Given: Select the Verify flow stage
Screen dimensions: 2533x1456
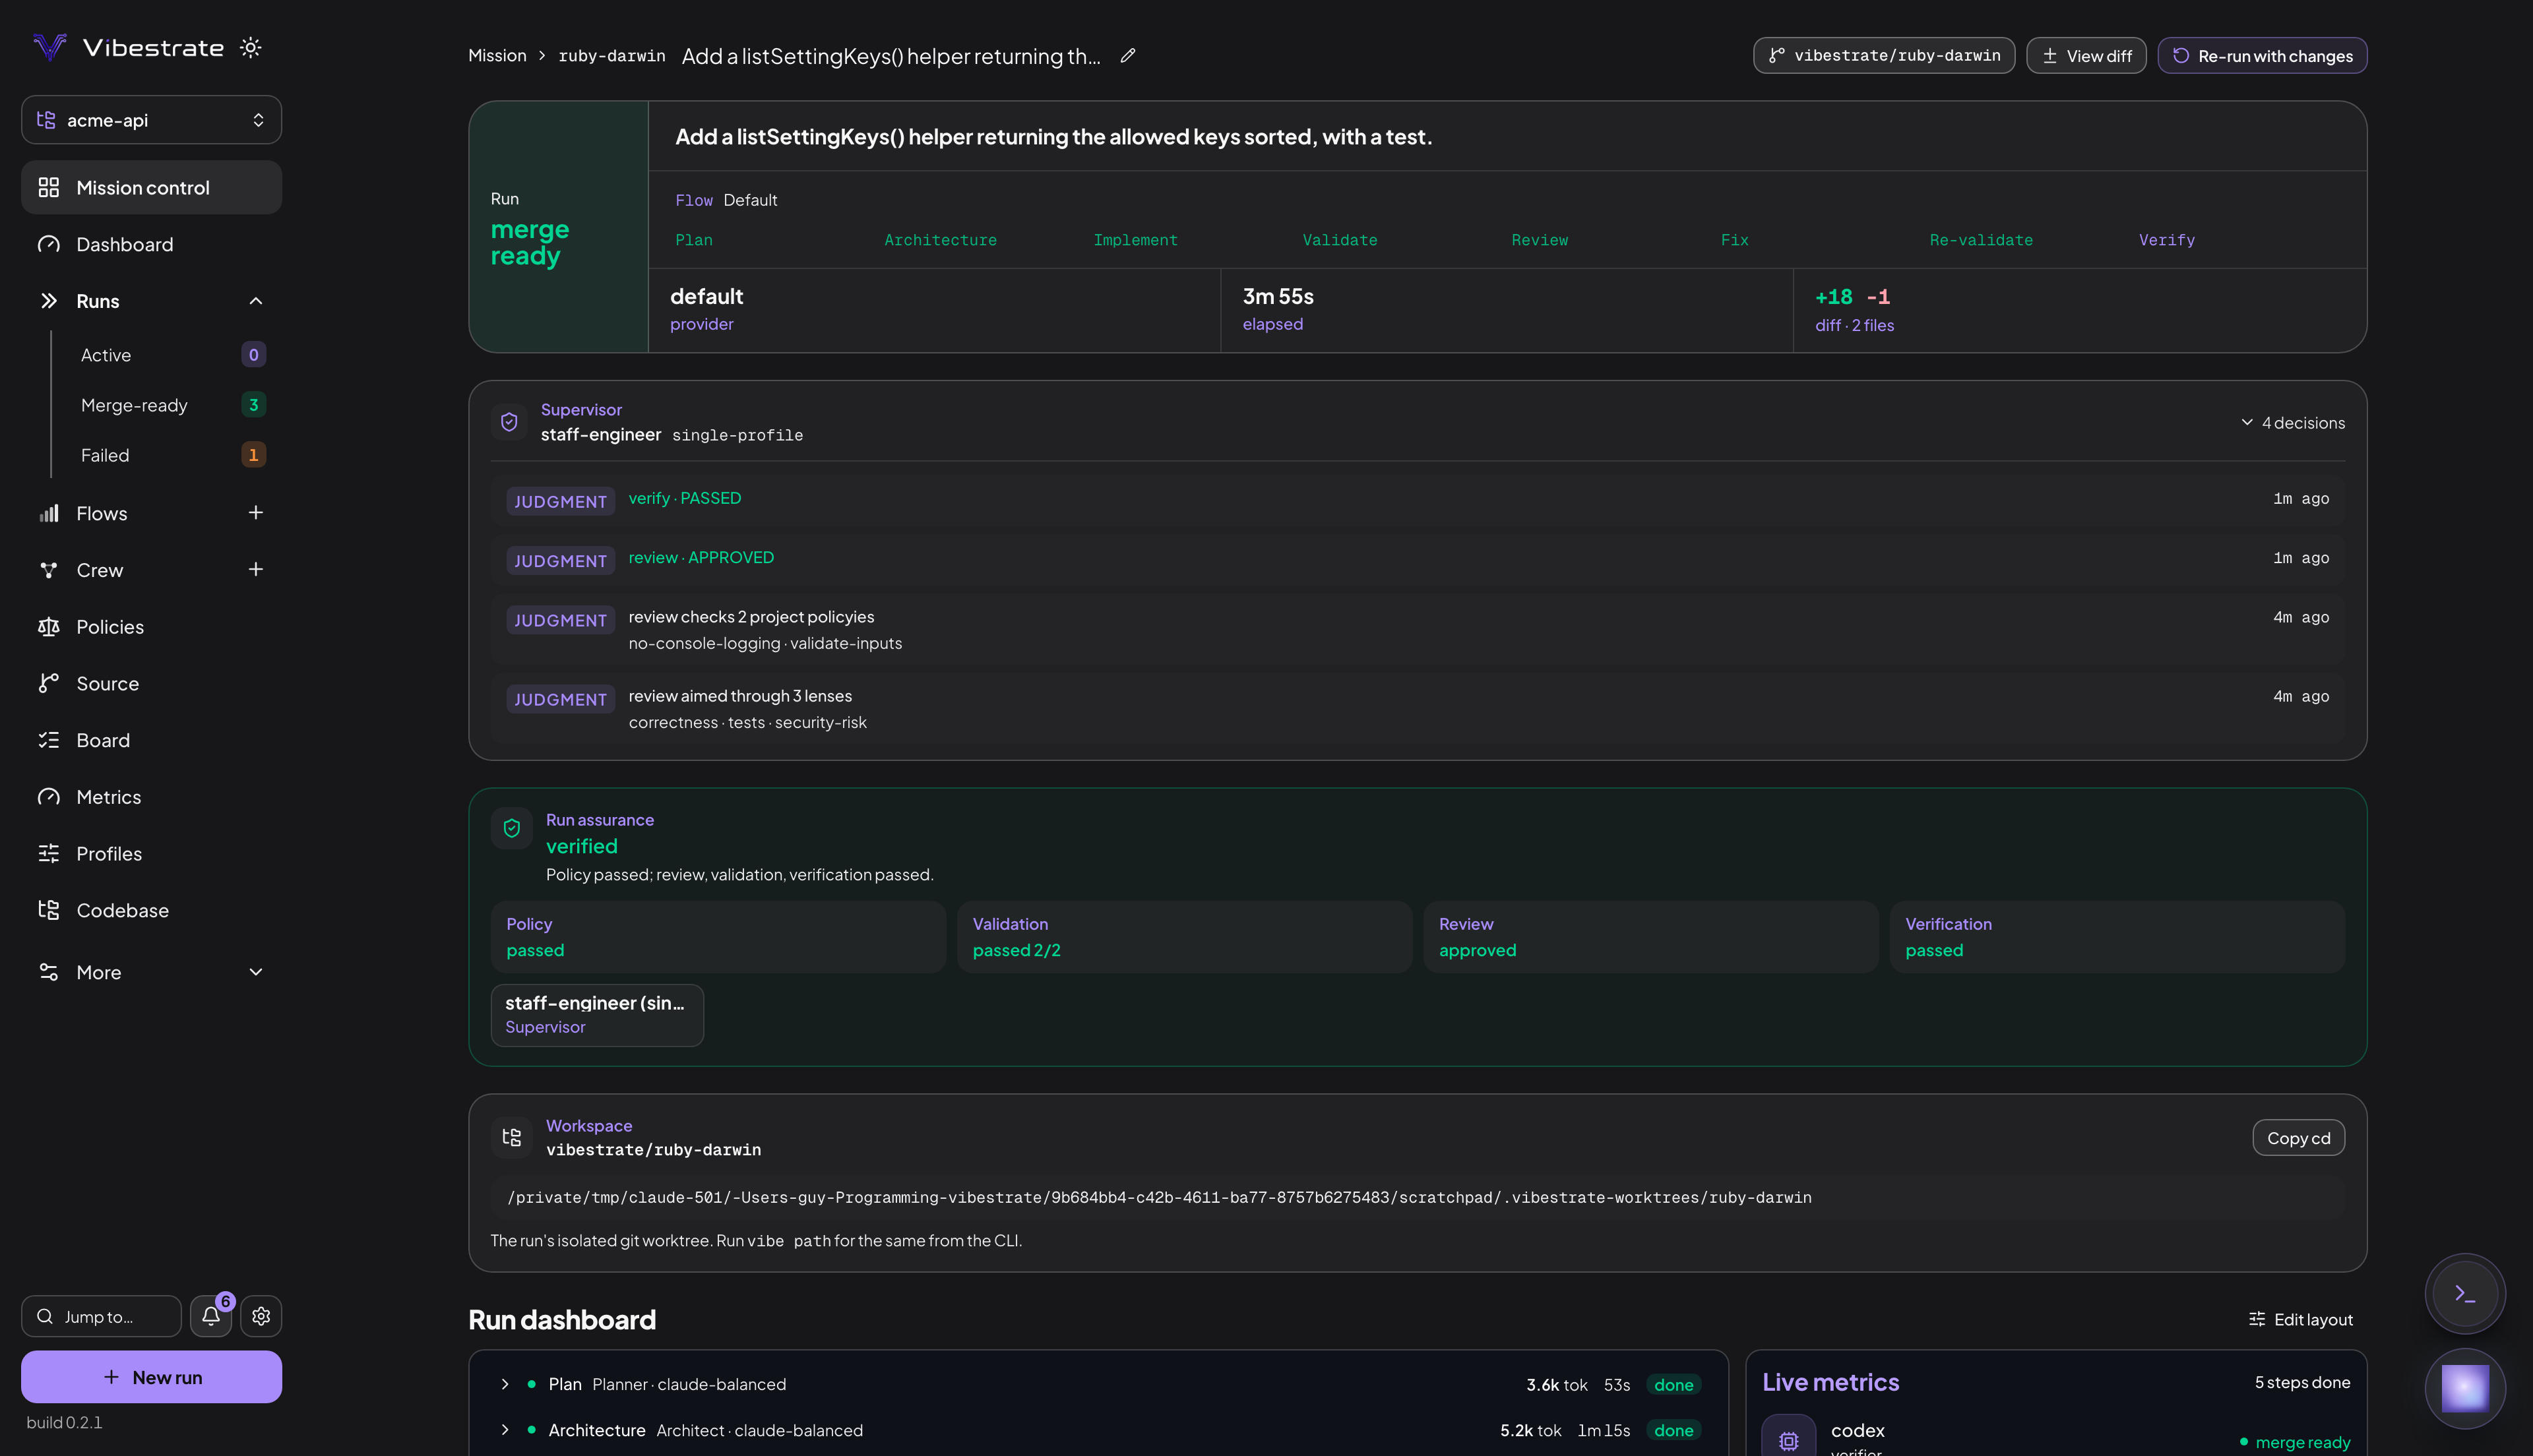Looking at the screenshot, I should tap(2167, 240).
